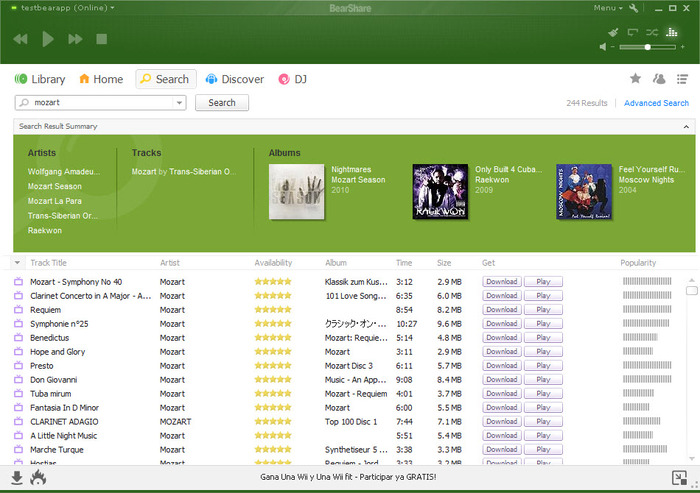Select artist Mozart Season

point(54,186)
